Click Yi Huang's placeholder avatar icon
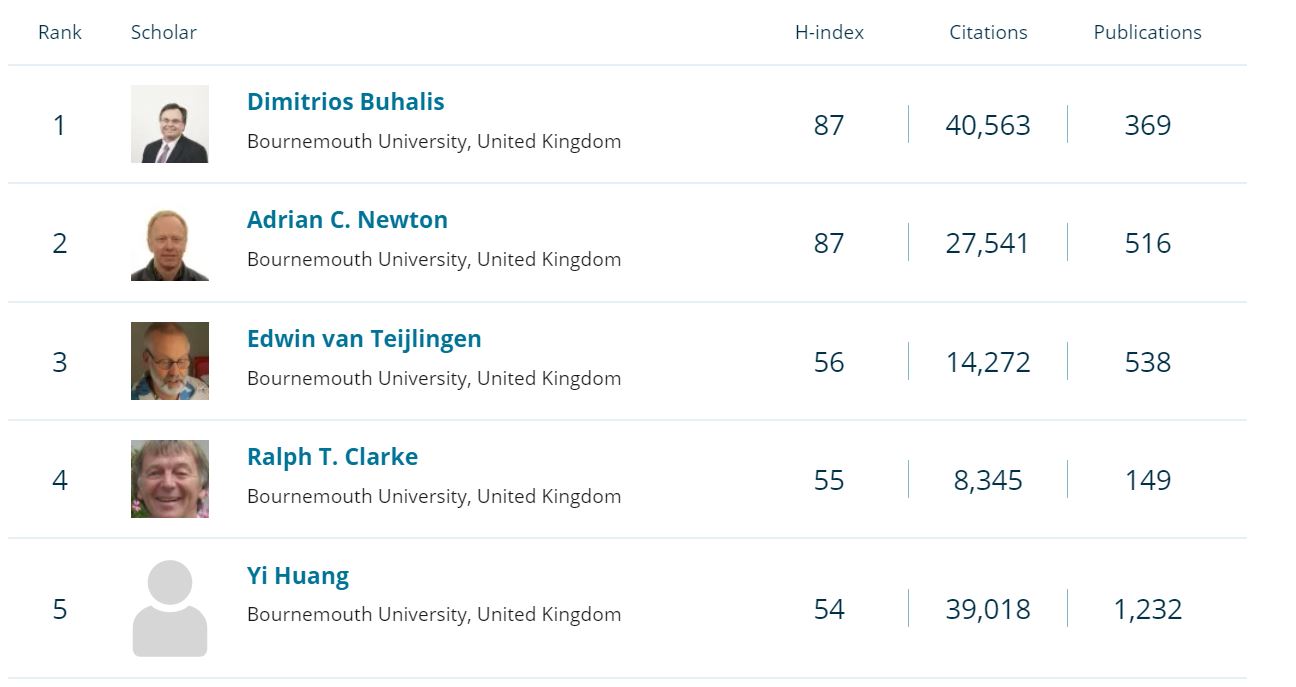This screenshot has height=687, width=1296. click(170, 608)
